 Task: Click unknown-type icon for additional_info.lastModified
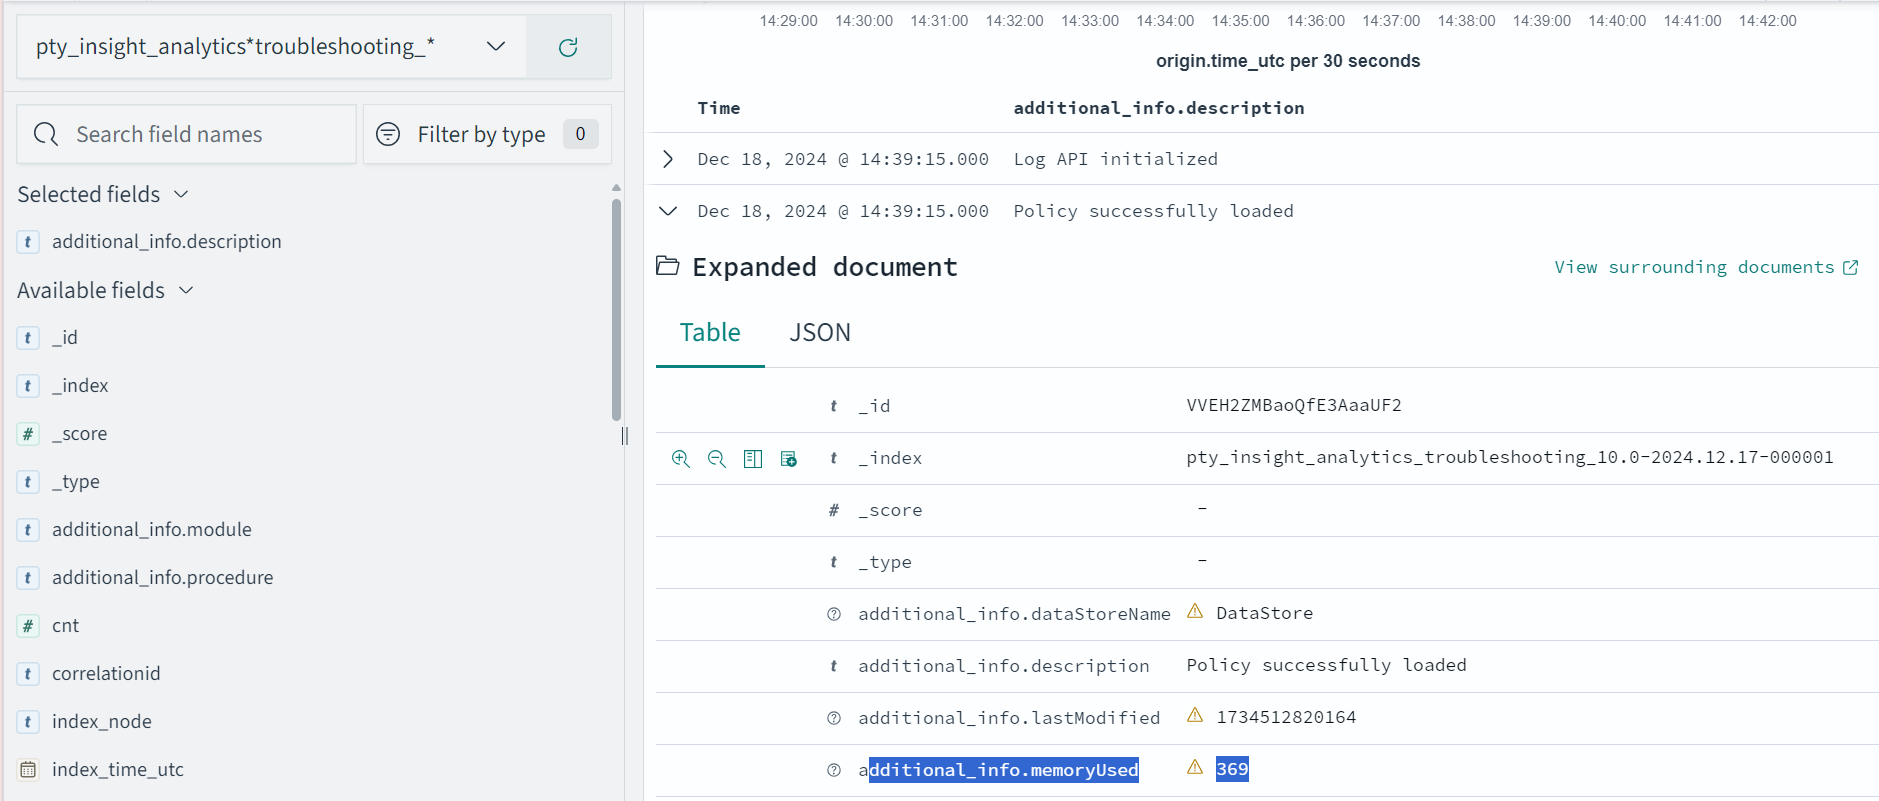point(834,718)
